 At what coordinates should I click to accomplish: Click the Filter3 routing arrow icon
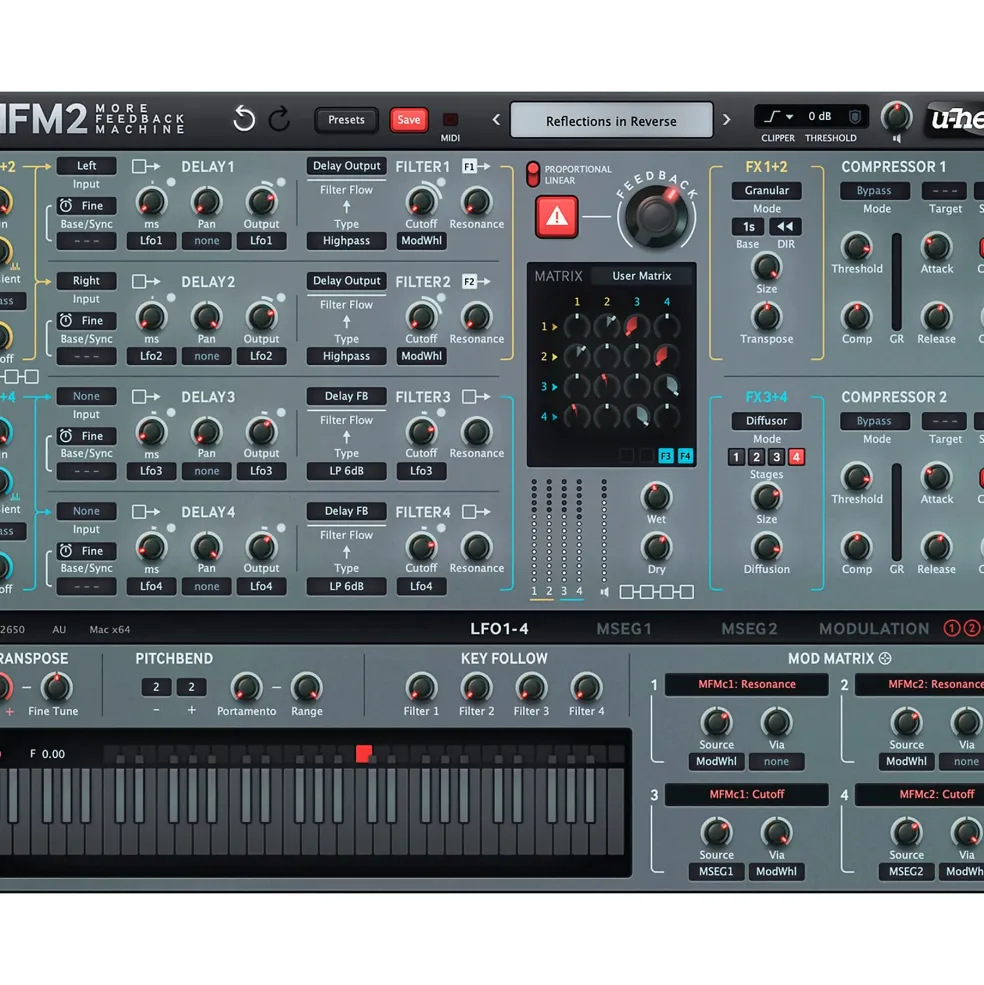click(x=476, y=396)
